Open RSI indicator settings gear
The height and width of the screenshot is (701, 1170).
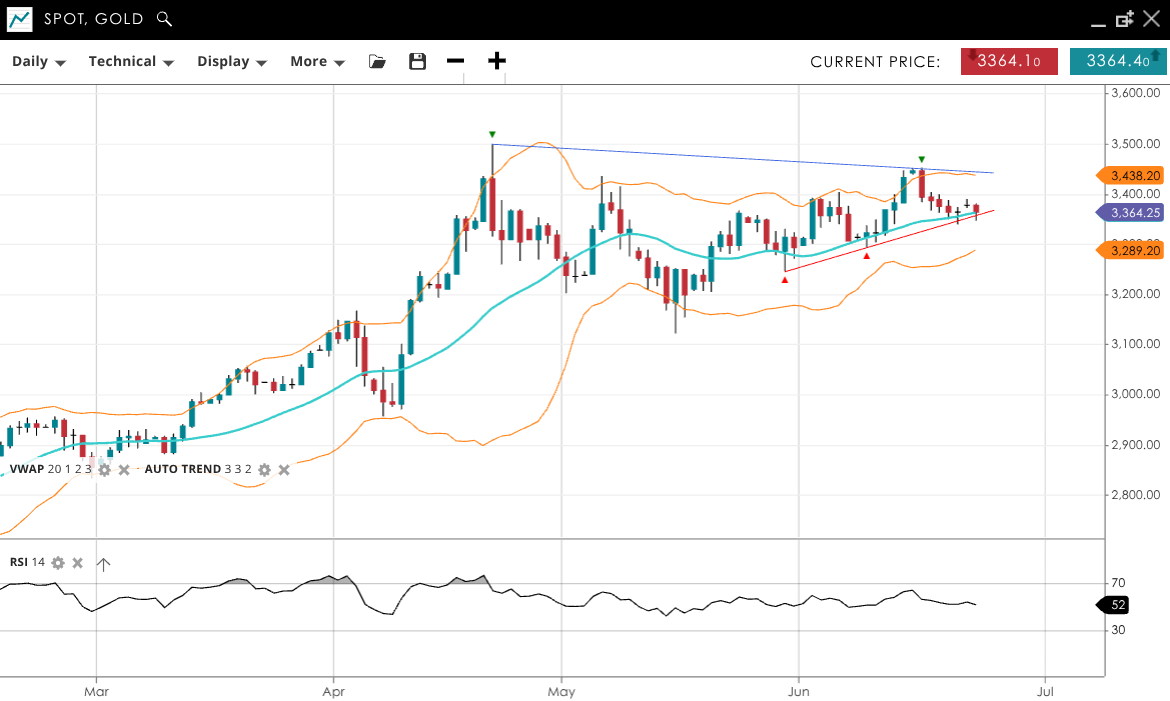(x=58, y=563)
